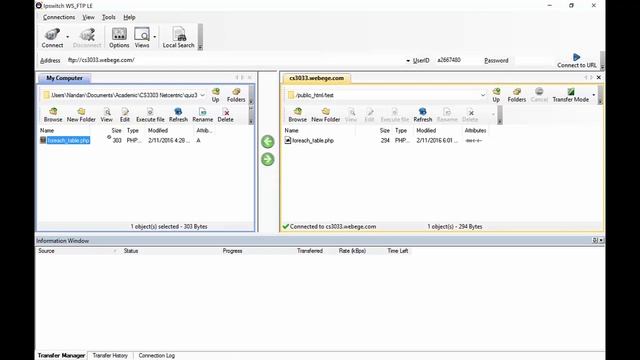Open the Tools menu
This screenshot has height=360, width=640.
click(109, 17)
